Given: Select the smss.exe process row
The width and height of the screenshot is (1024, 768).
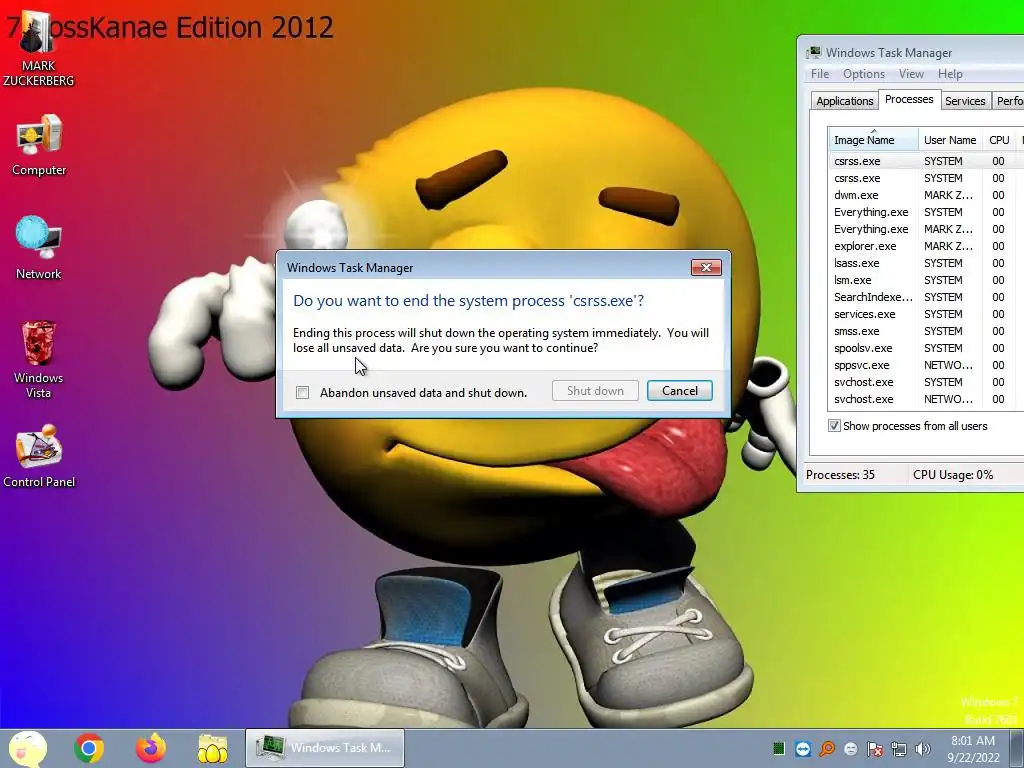Looking at the screenshot, I should [926, 330].
